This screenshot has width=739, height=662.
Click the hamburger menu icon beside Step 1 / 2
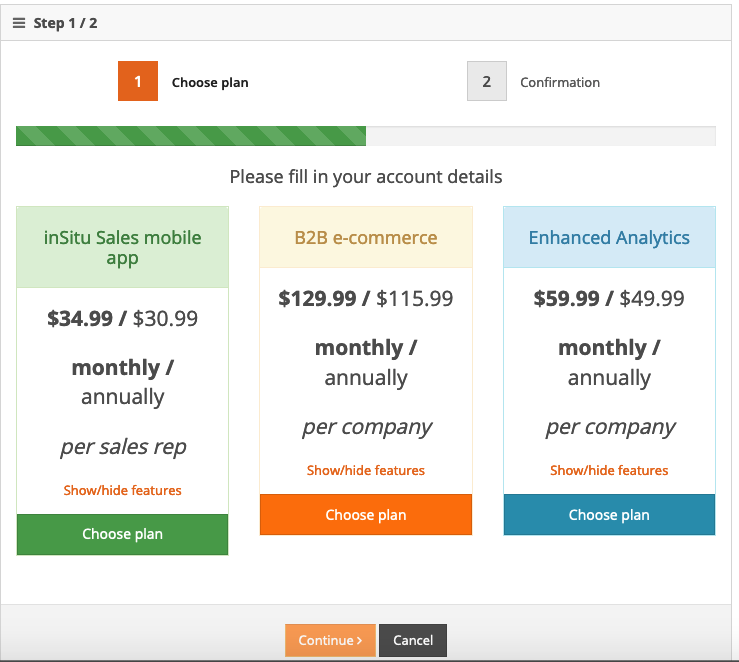click(19, 23)
